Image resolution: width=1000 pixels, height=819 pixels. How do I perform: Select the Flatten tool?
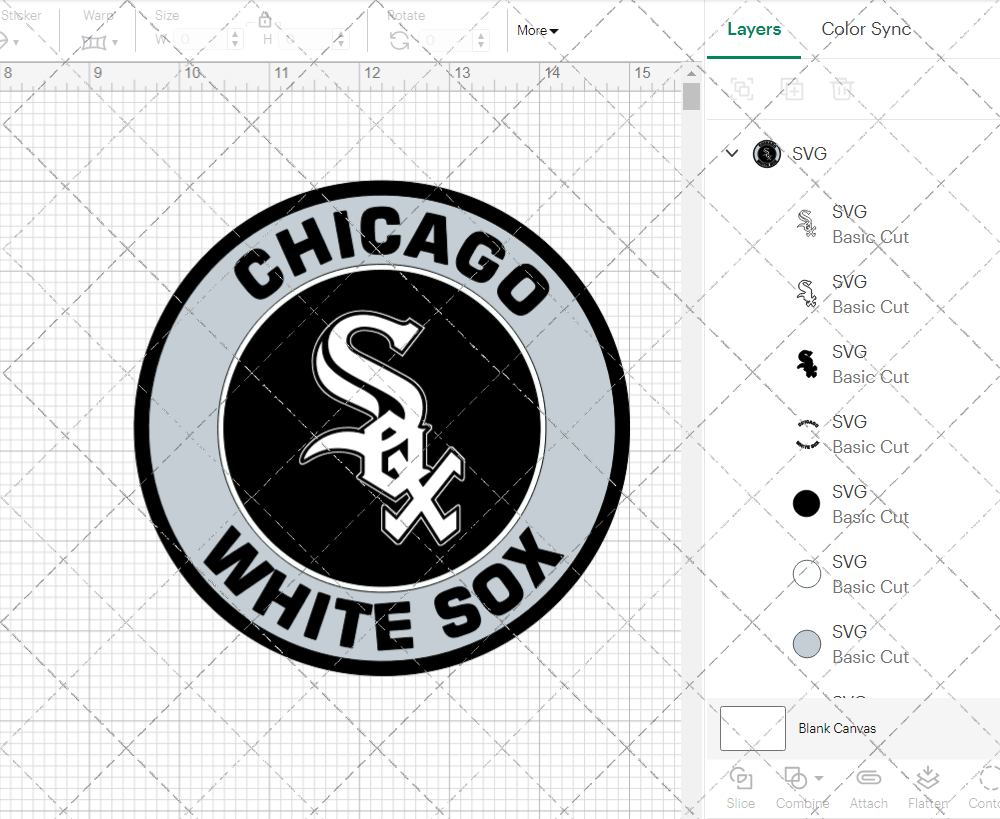pos(927,788)
